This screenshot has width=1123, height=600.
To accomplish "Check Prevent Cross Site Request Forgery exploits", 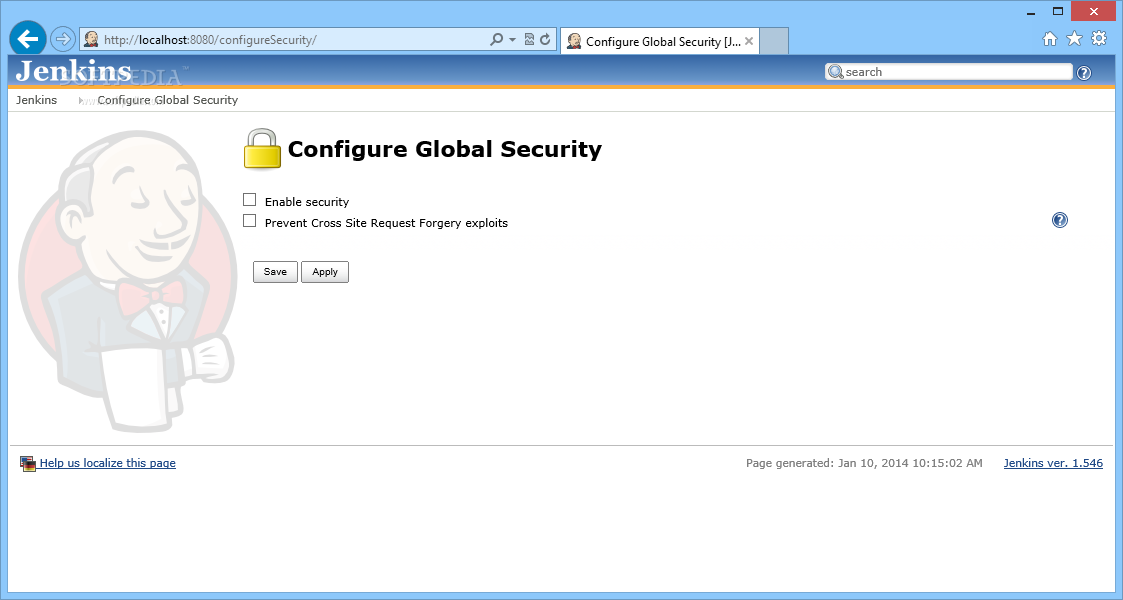I will (249, 221).
